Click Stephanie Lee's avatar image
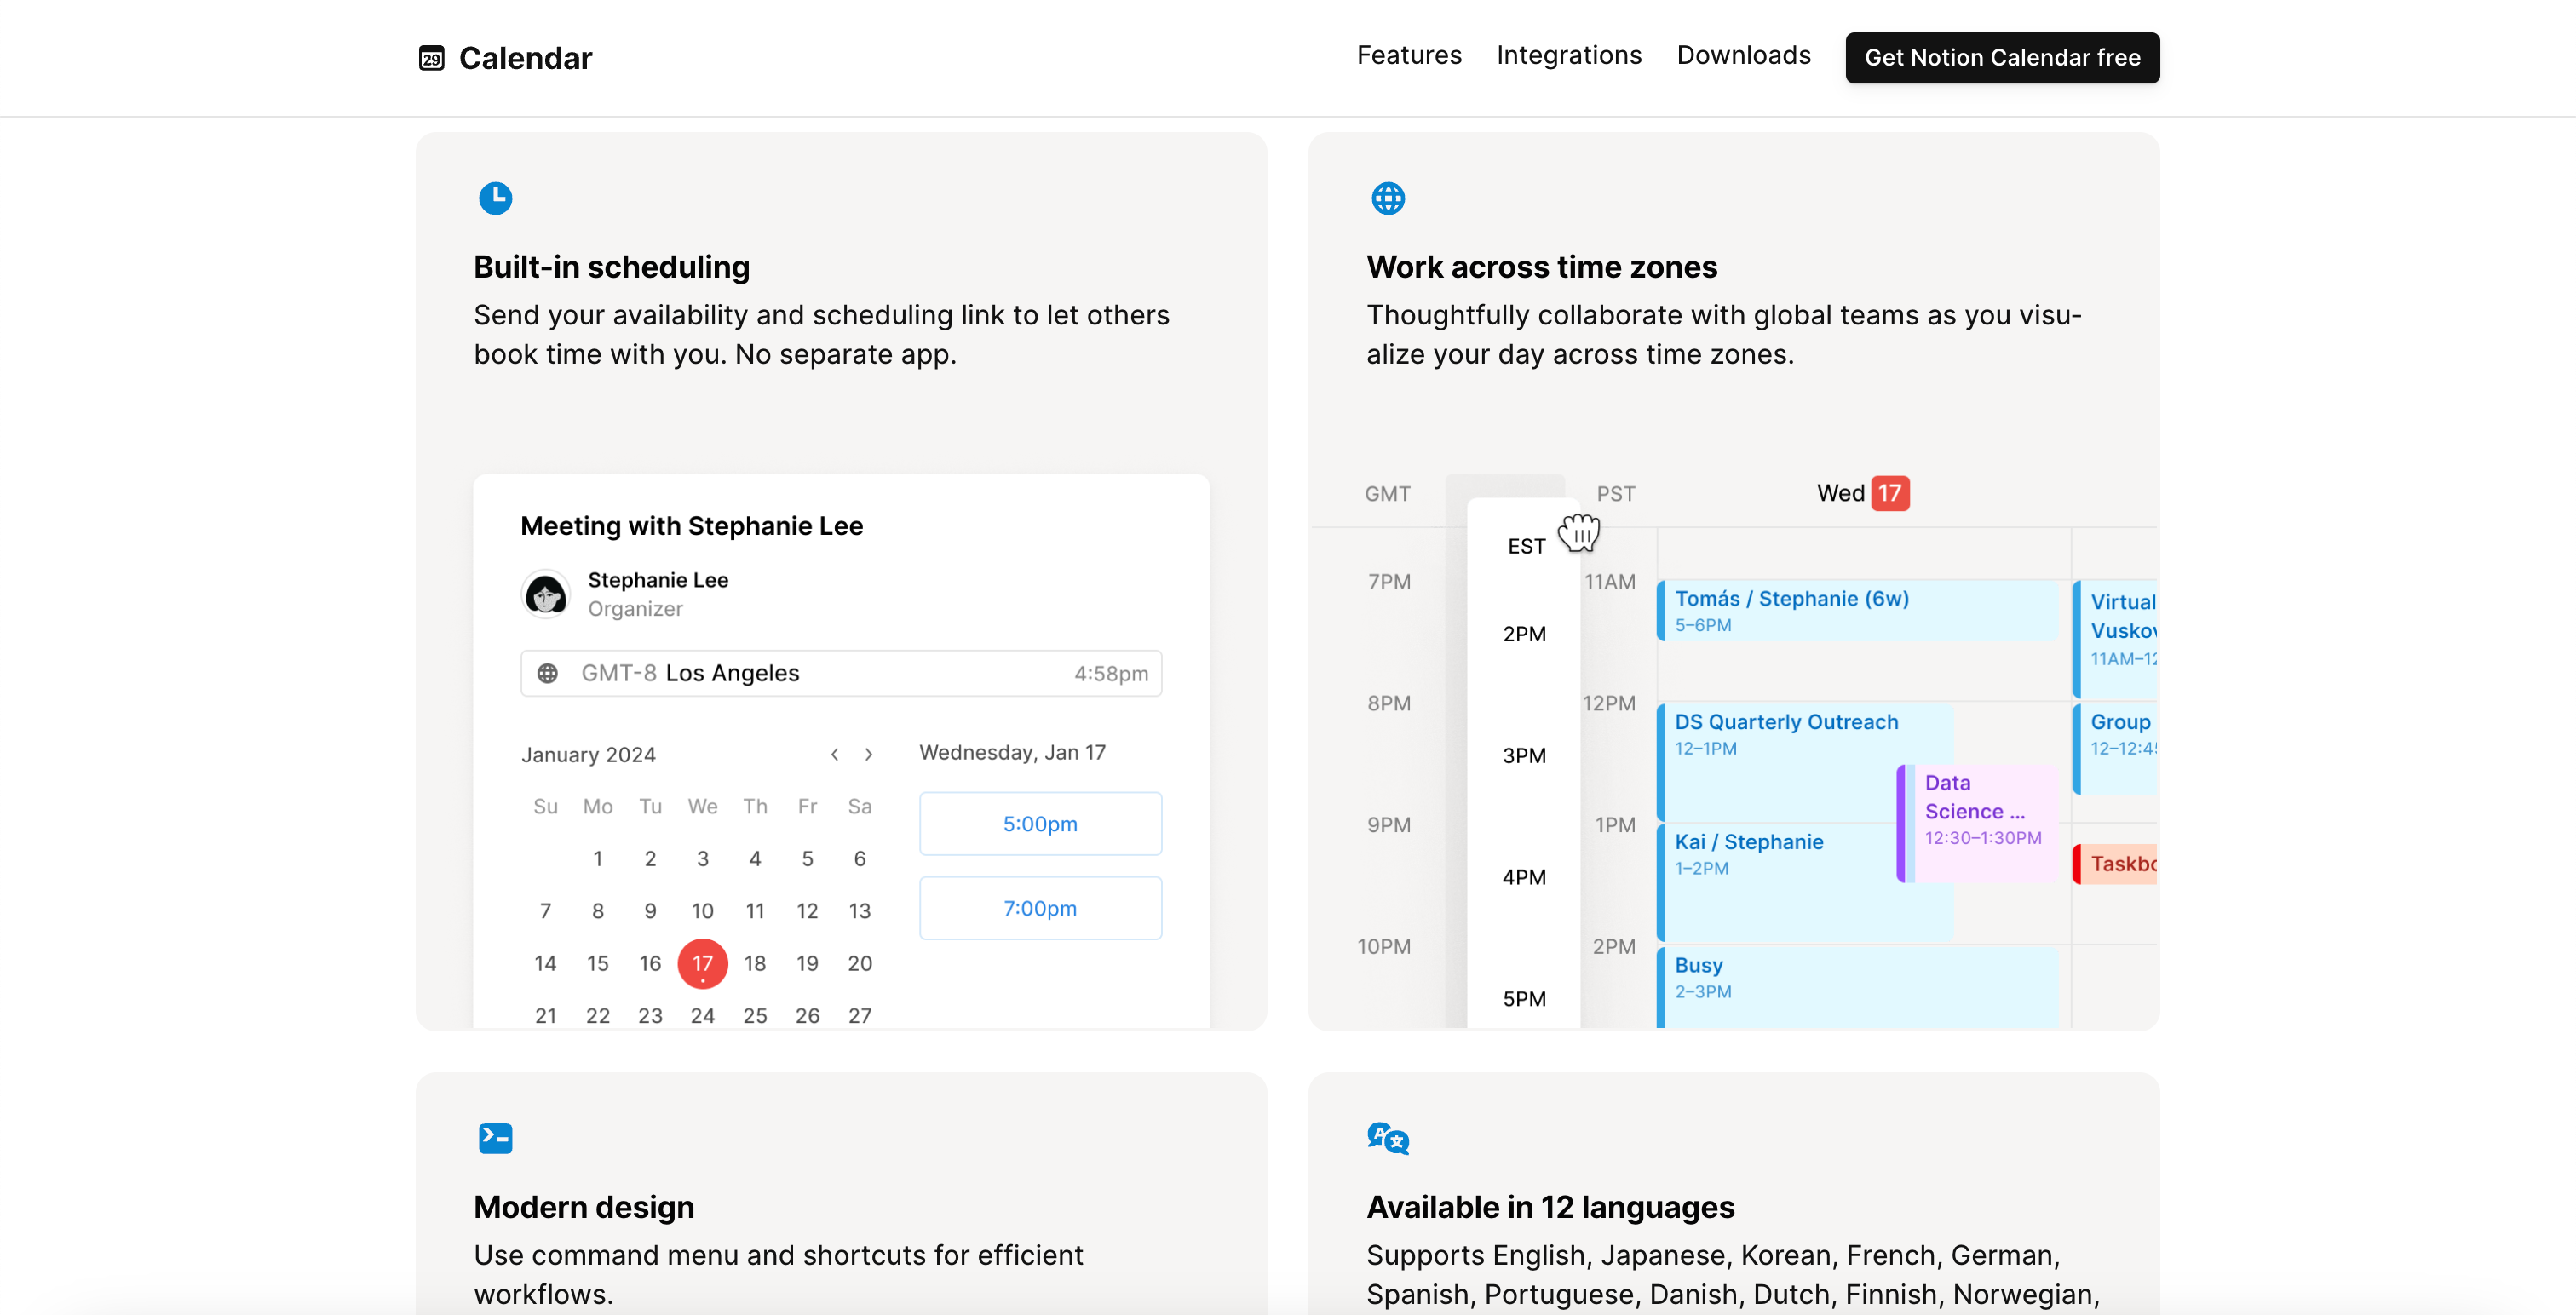Screen dimensions: 2576x1315 tap(546, 595)
